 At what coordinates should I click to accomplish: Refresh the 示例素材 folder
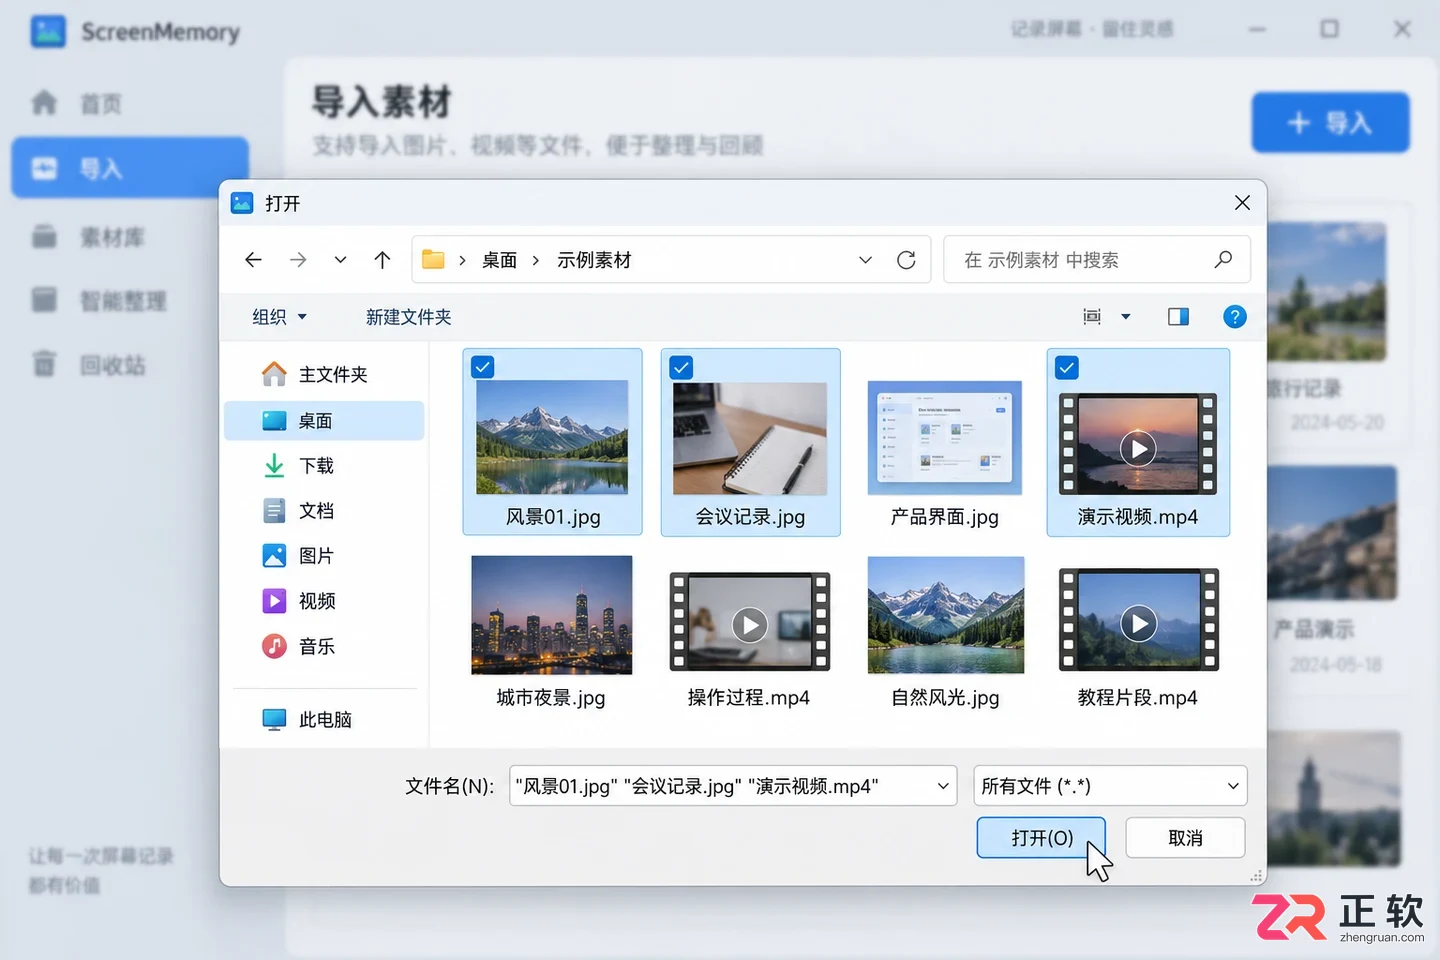click(x=906, y=260)
